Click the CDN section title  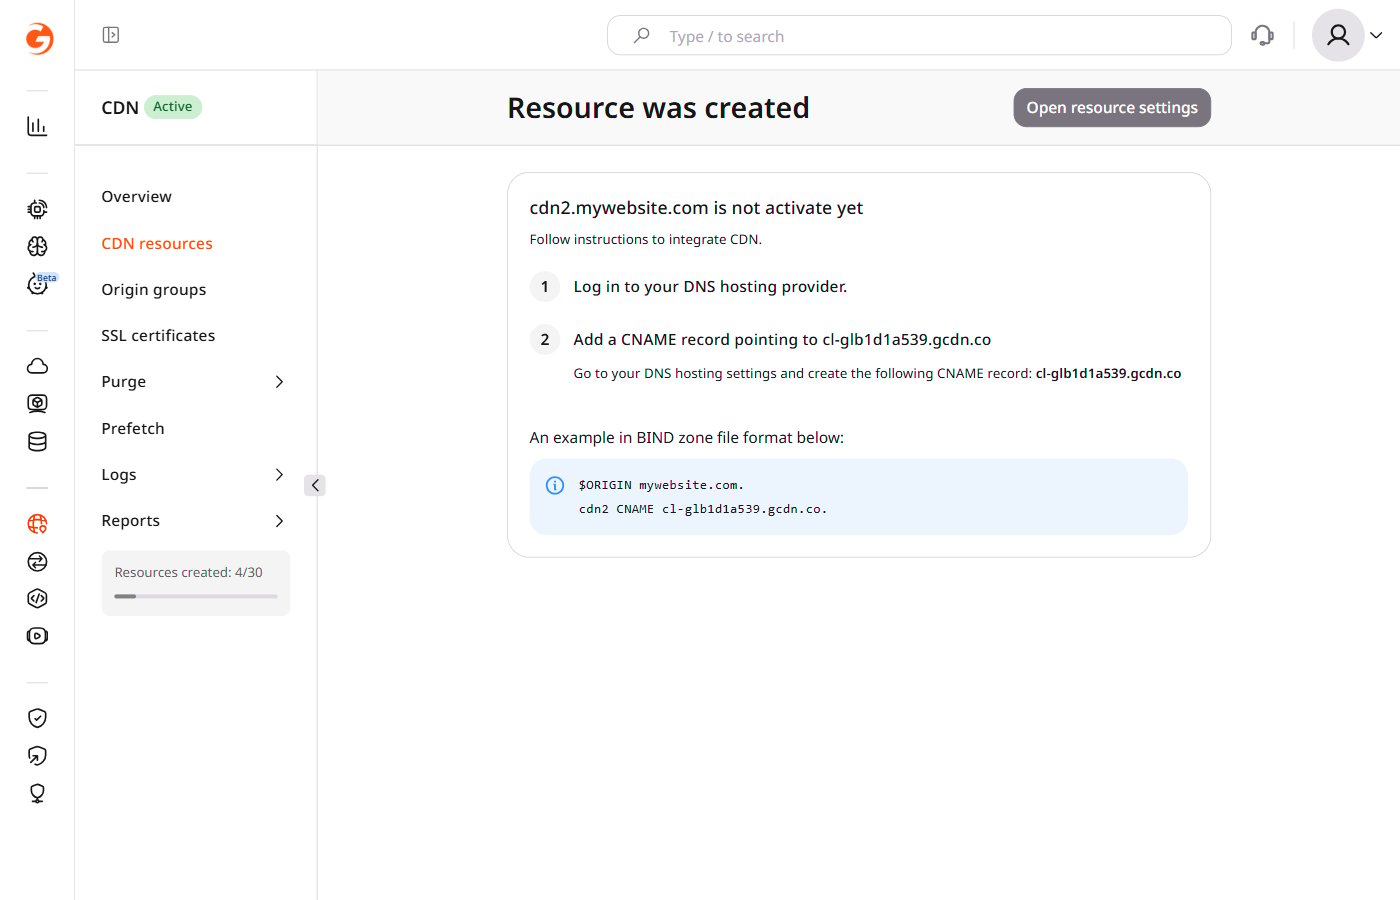120,108
